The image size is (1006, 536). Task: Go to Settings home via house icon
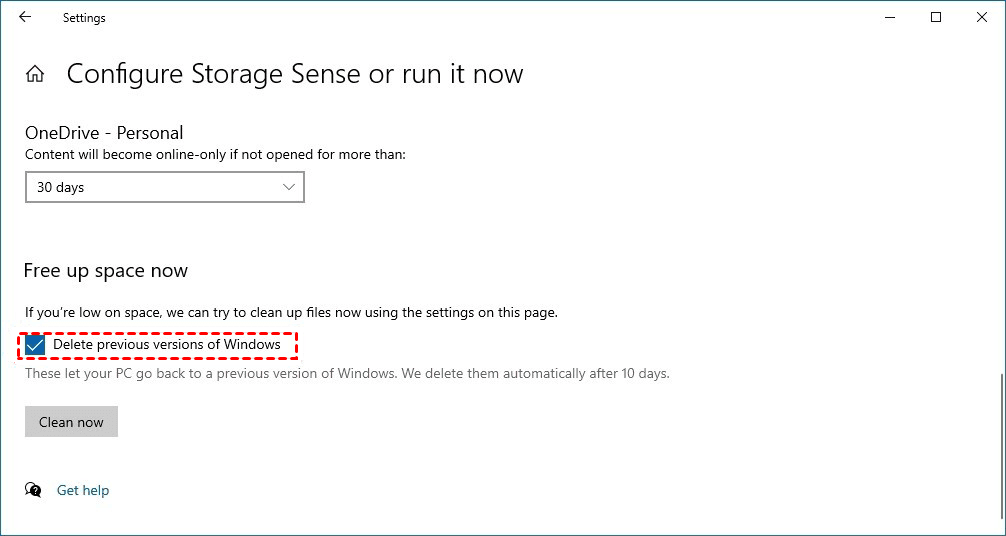(x=35, y=74)
